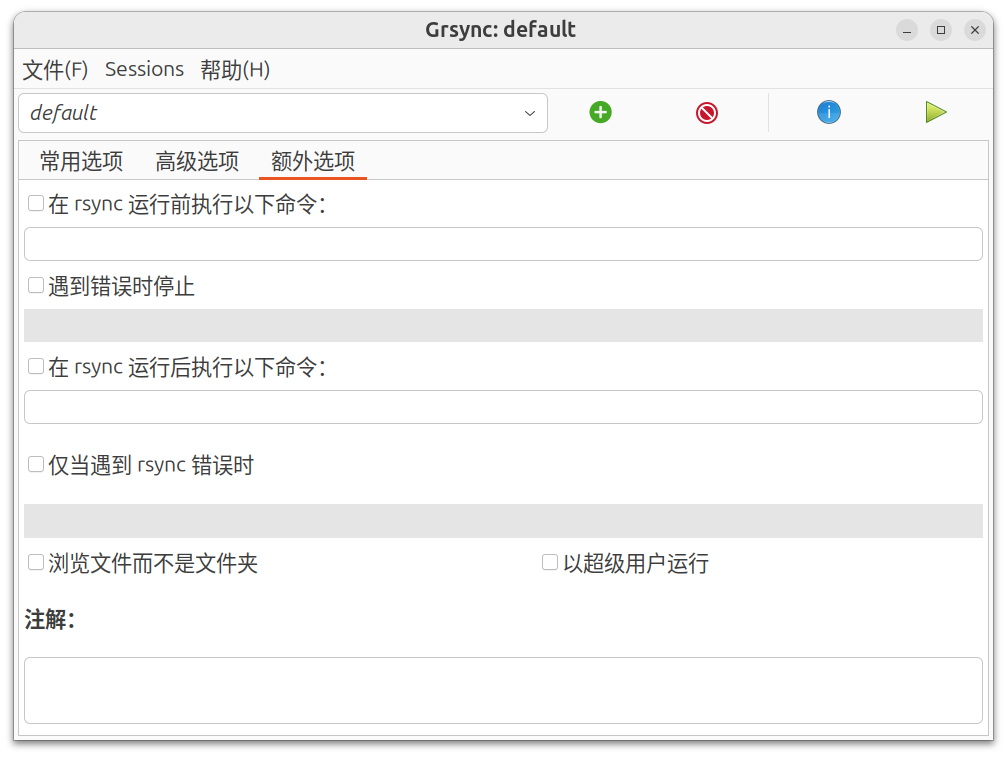Maximize the Grsync window
Image resolution: width=1007 pixels, height=757 pixels.
[940, 30]
